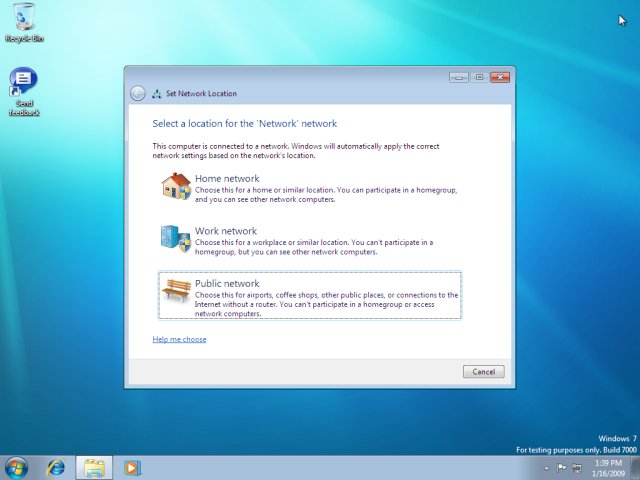Open the Windows Start orb

(x=16, y=468)
